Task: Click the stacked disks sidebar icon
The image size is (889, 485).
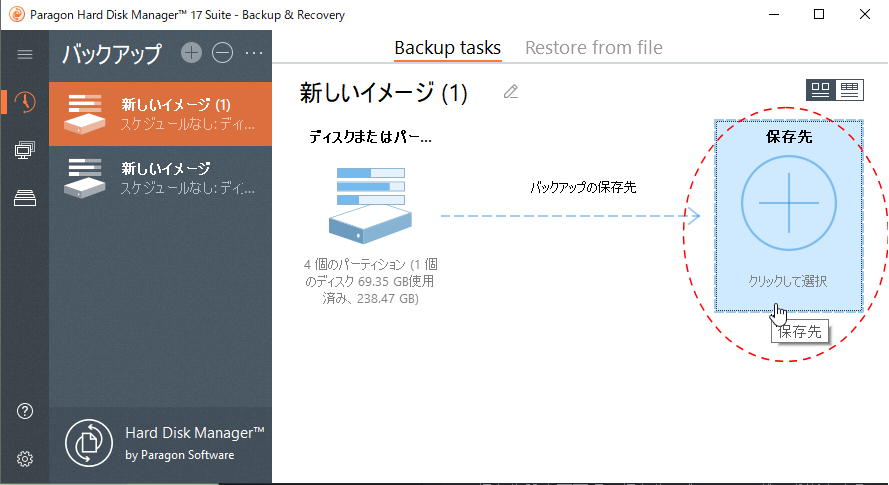Action: (25, 198)
